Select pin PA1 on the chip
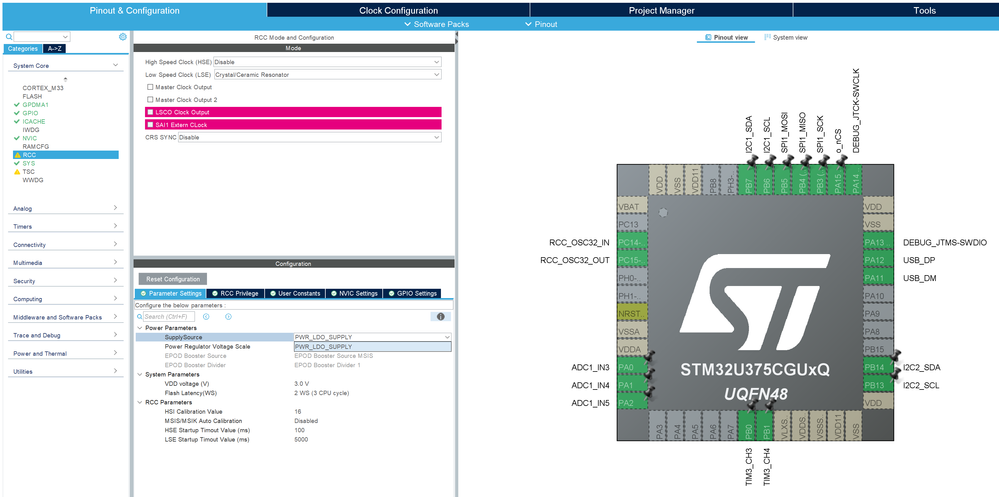Screen dimensions: 999x497 click(632, 385)
